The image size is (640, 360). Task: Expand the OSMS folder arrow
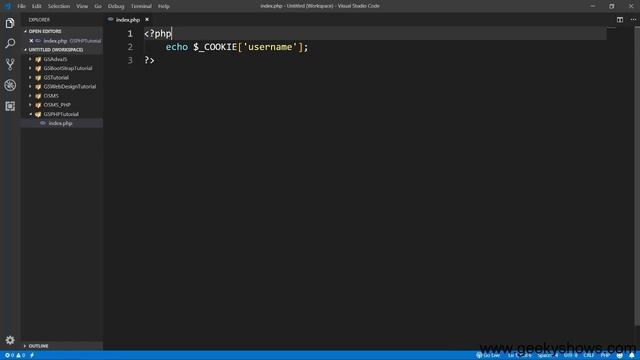tap(30, 96)
